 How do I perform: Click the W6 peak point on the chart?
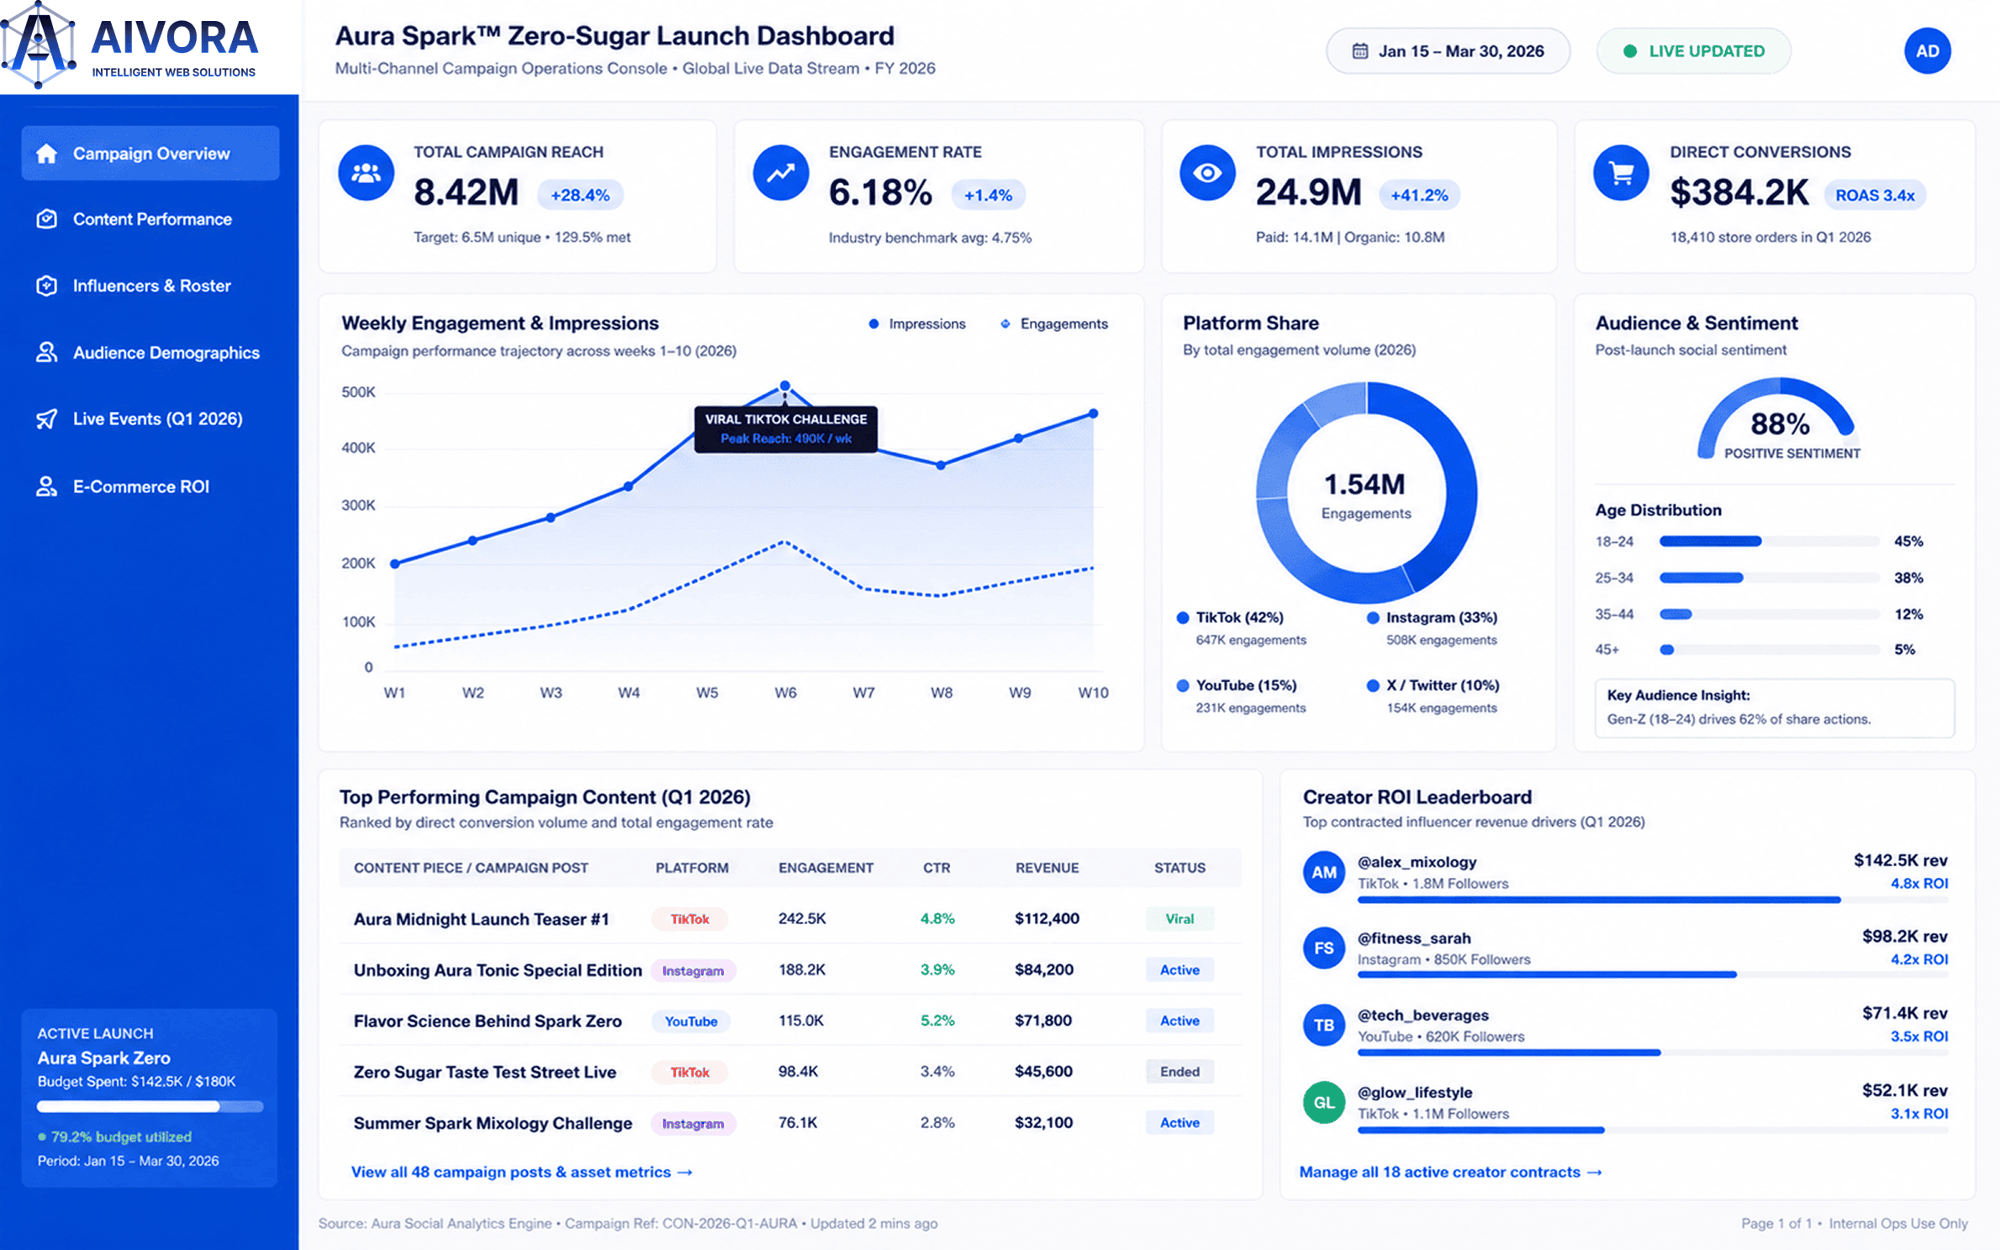click(x=785, y=385)
